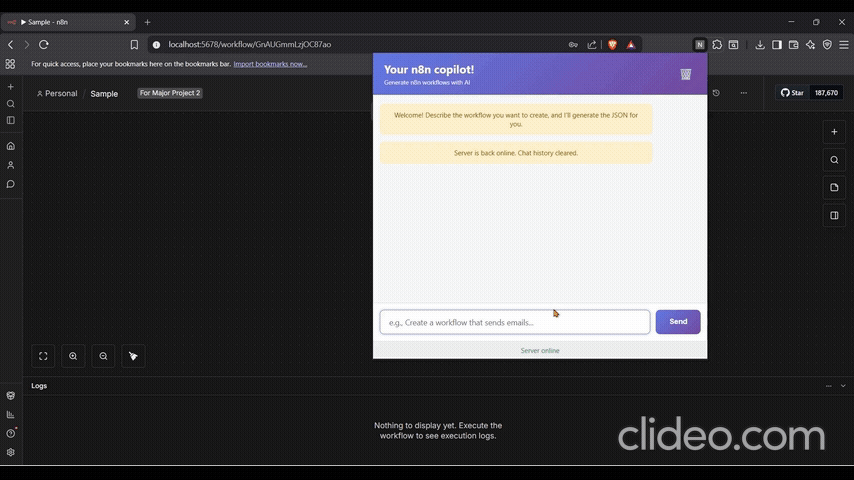Click the Sample workflow name
This screenshot has width=854, height=480.
(104, 94)
